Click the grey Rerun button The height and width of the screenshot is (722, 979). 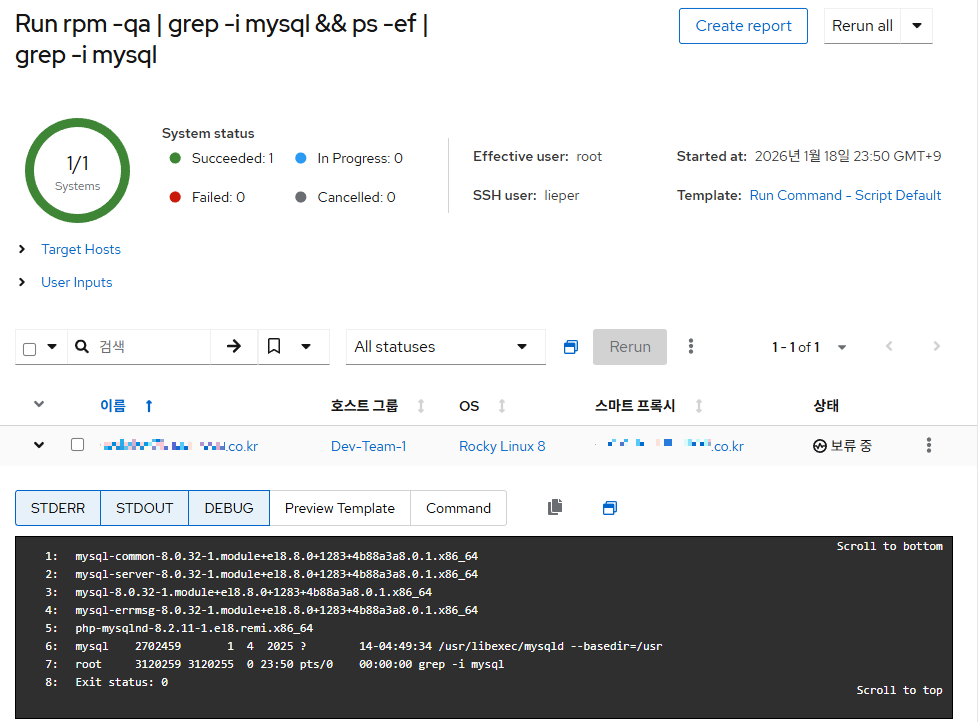click(x=629, y=347)
